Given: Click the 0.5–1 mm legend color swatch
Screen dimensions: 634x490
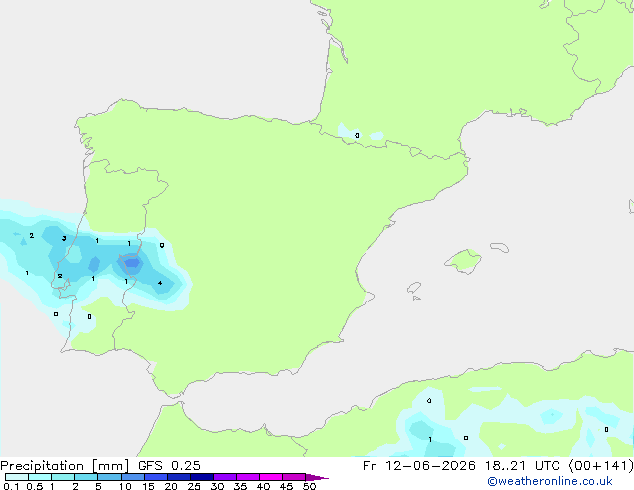Looking at the screenshot, I should pos(40,477).
